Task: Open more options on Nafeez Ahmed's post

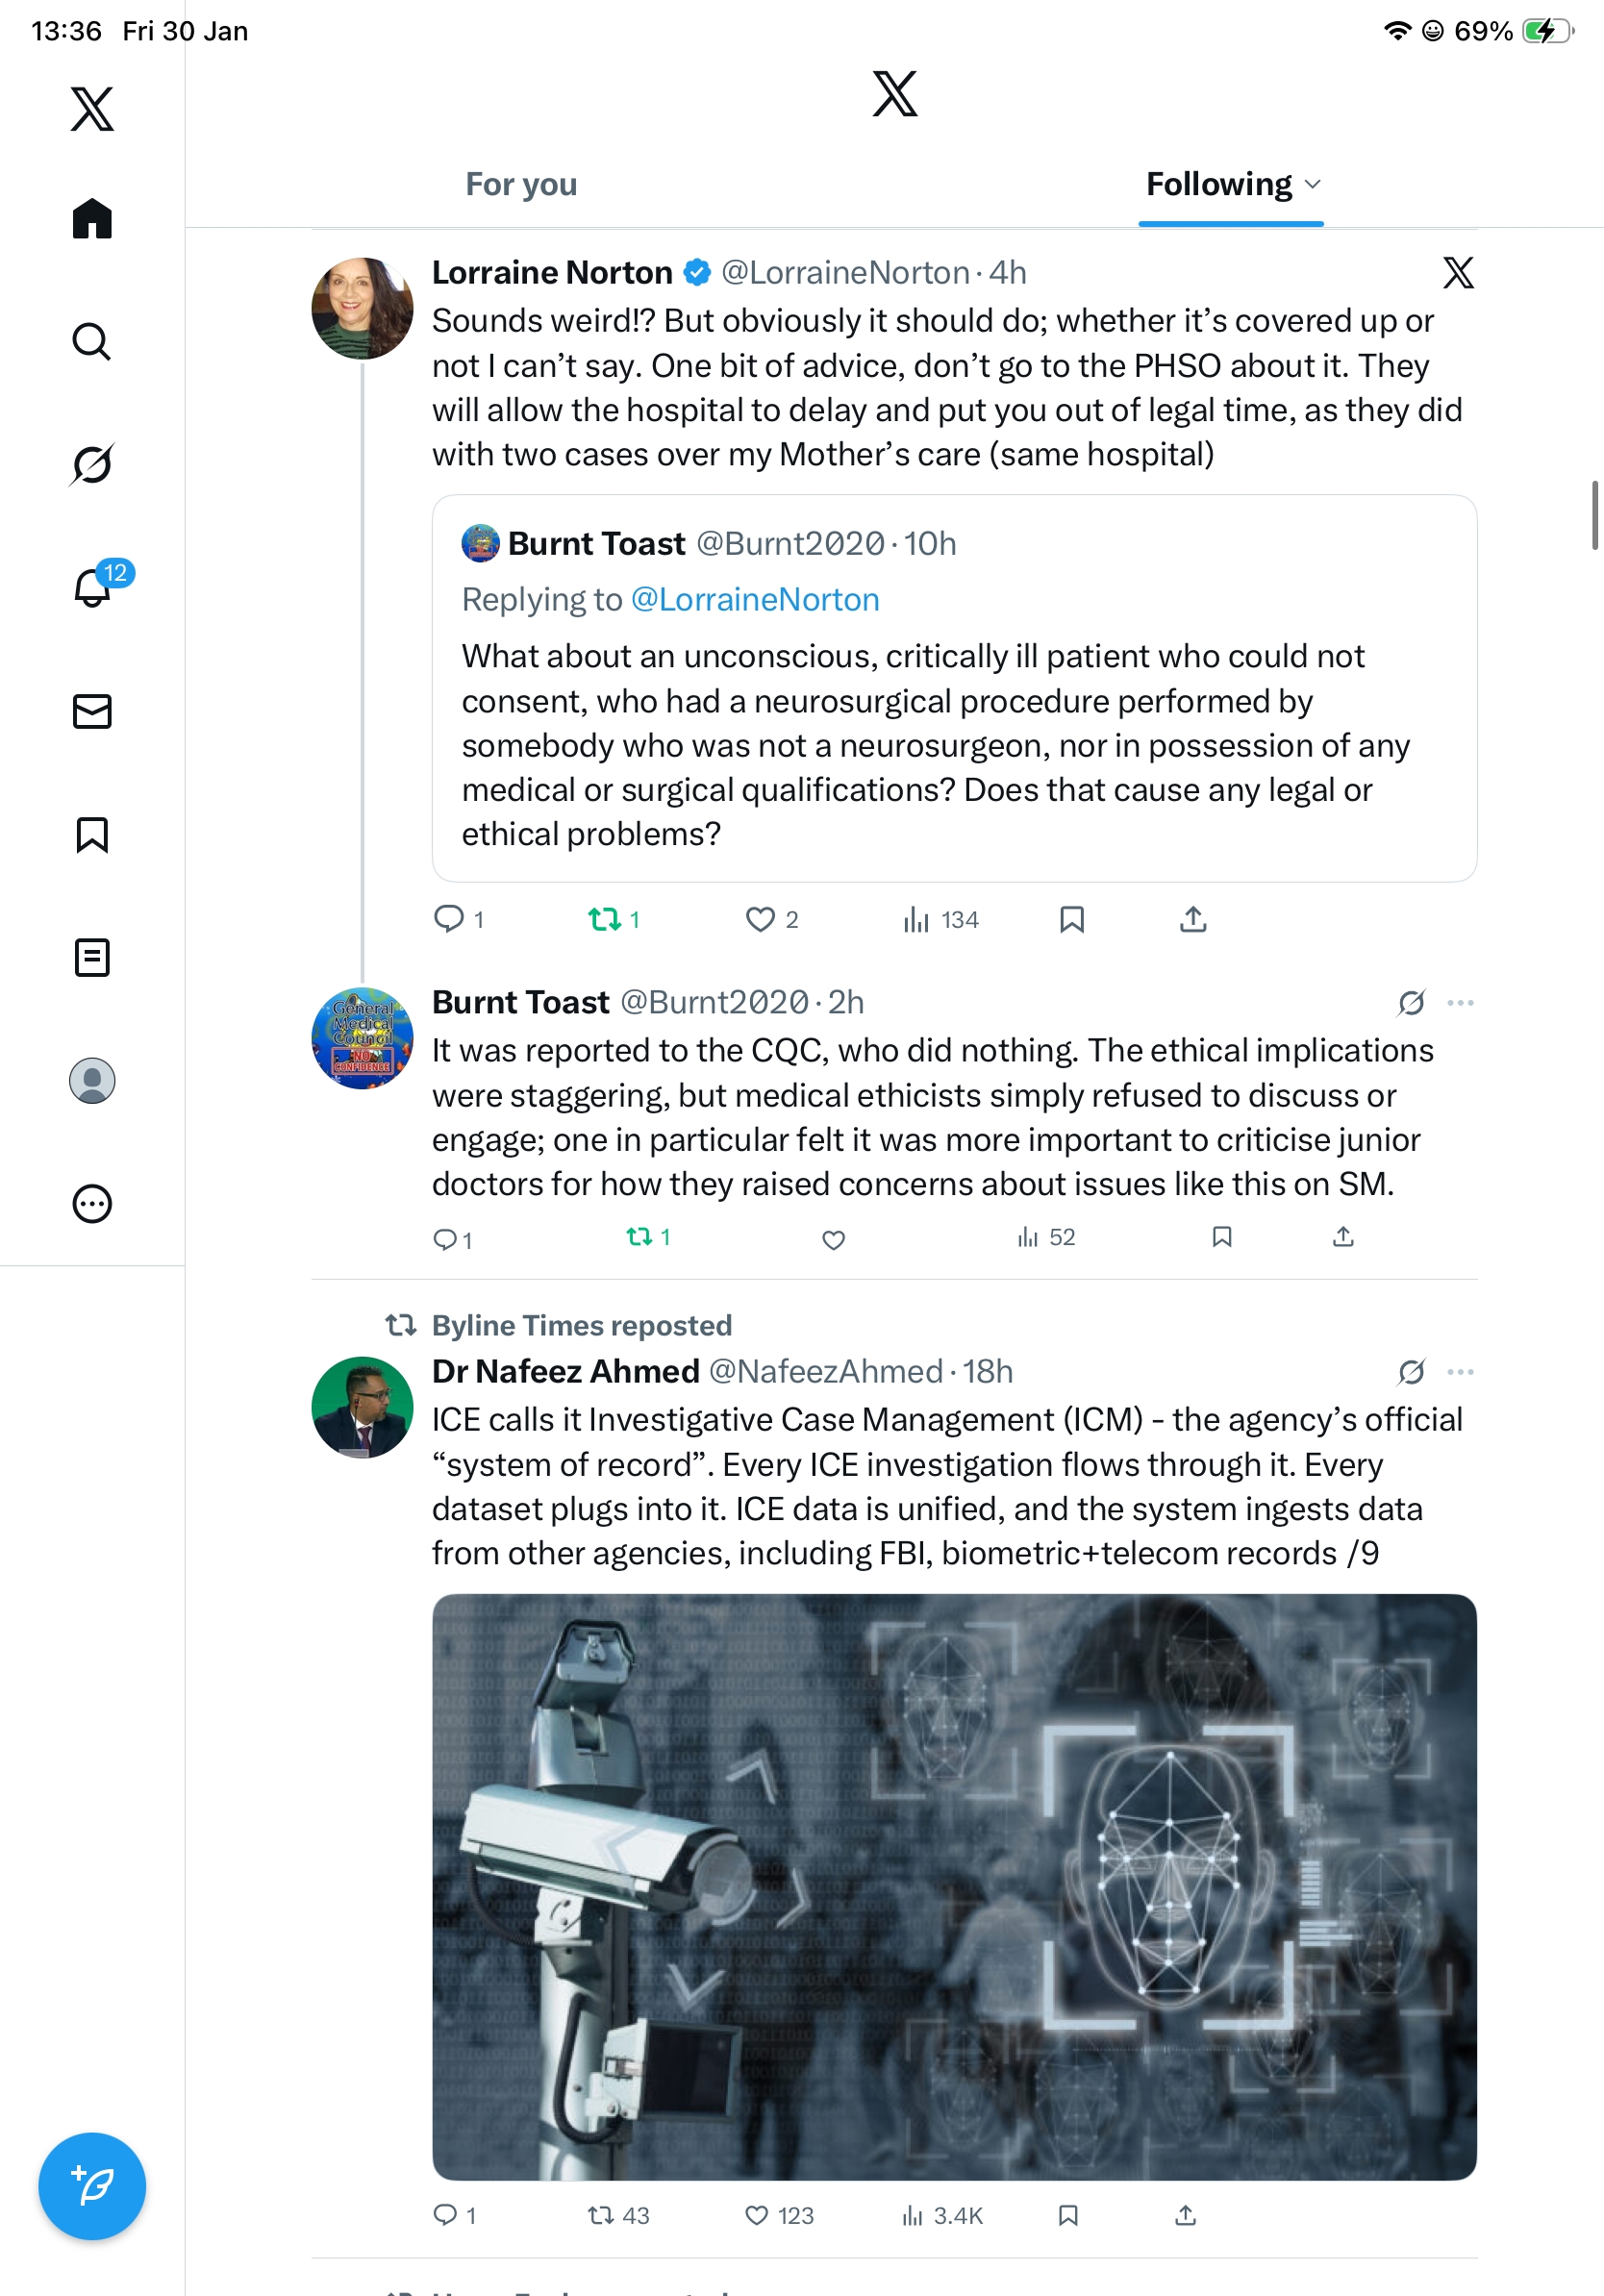Action: 1460,1371
